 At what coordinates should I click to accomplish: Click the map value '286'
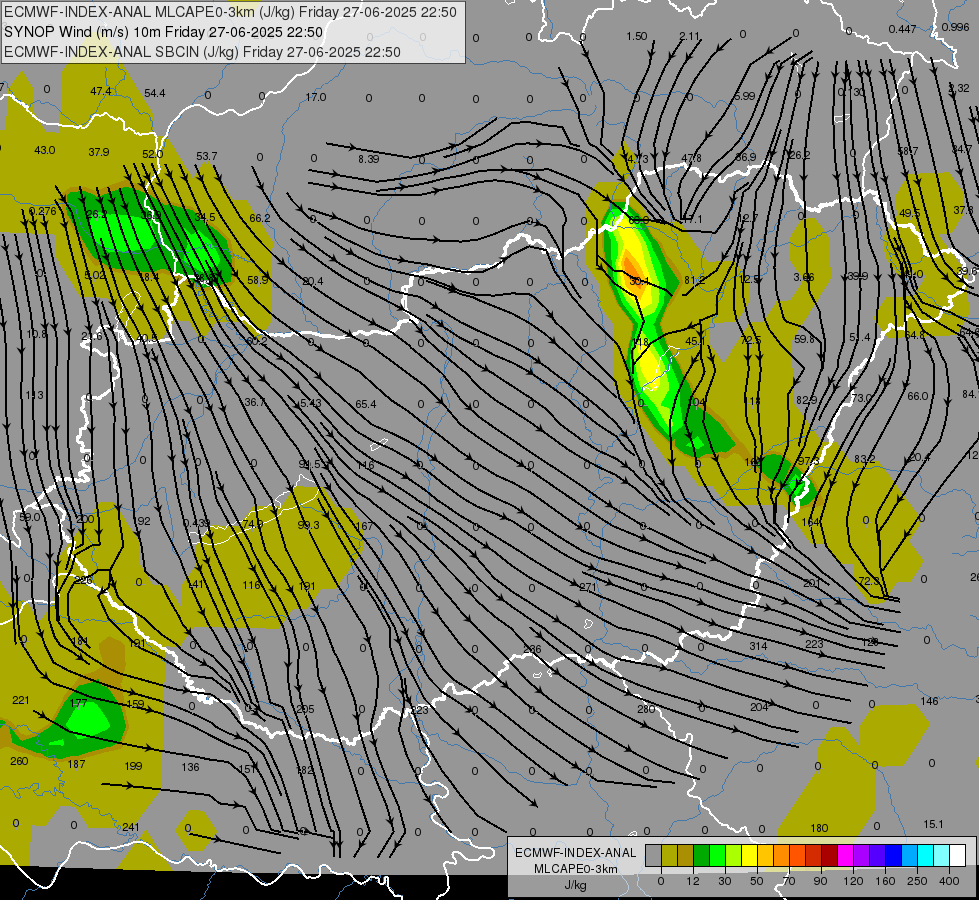click(533, 649)
